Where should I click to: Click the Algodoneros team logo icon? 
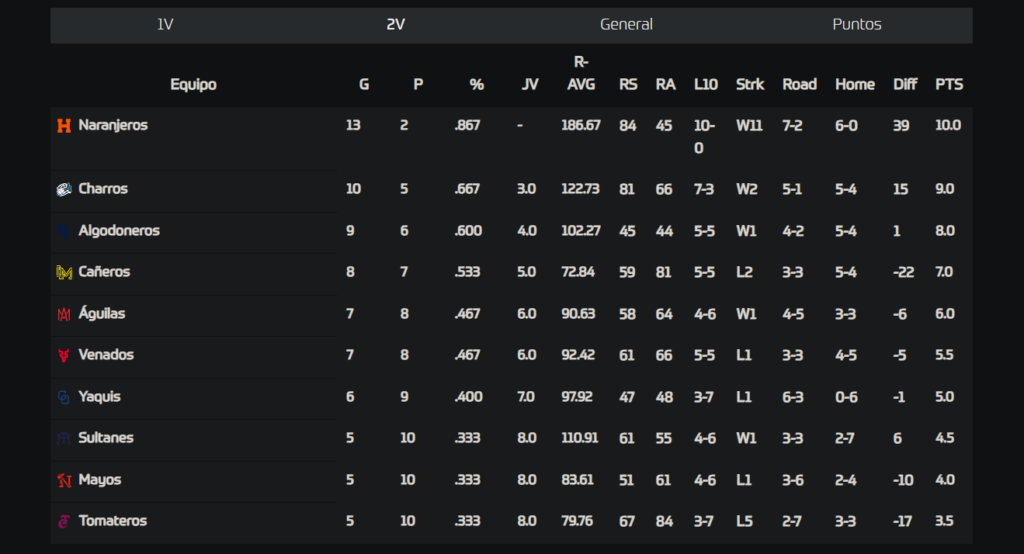64,231
